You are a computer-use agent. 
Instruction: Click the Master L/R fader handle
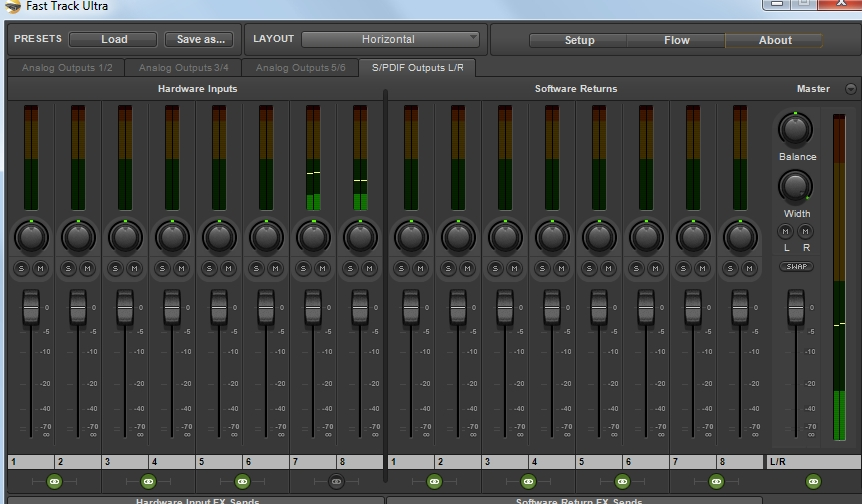coord(796,307)
